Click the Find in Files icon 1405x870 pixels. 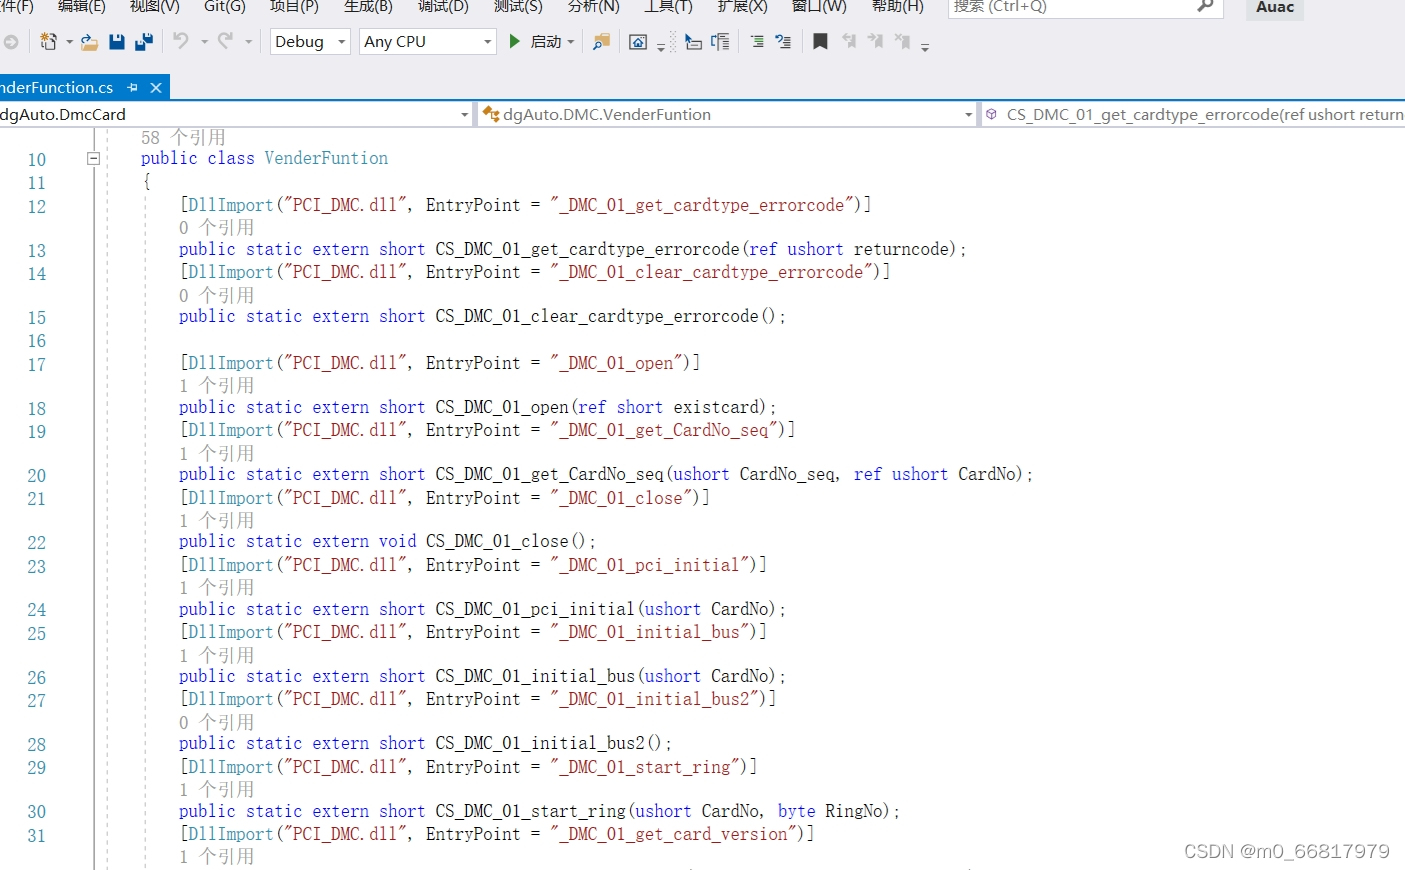[601, 41]
